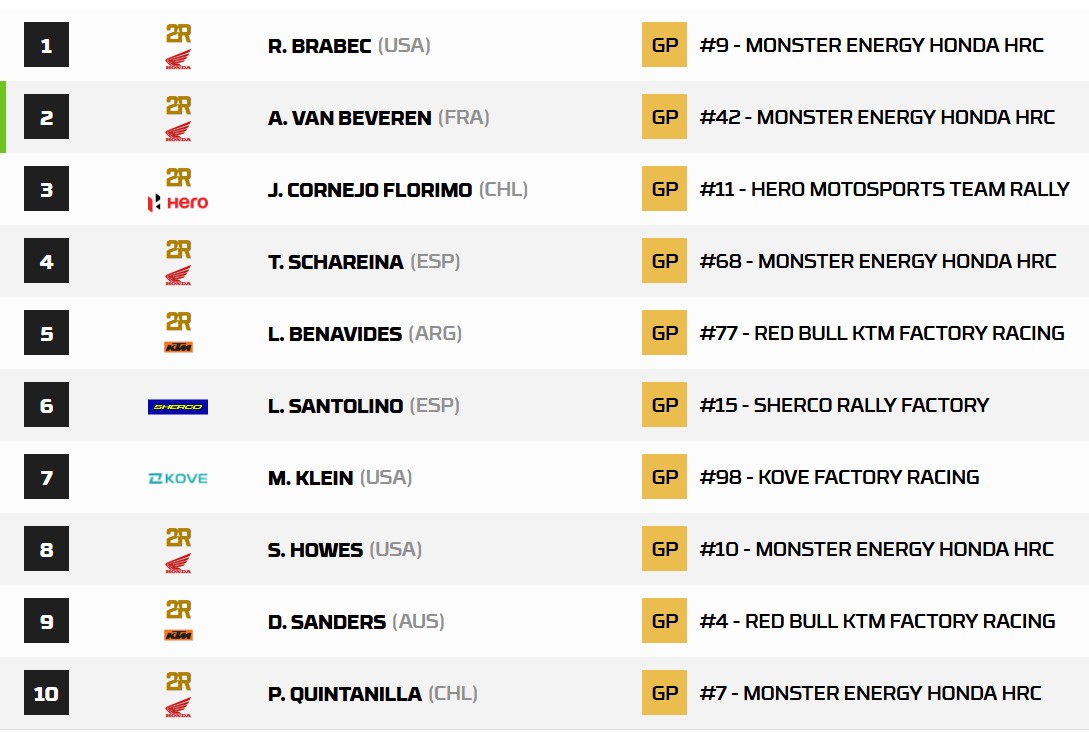1089x733 pixels.
Task: Click the Honda logo beside S. Howes
Action: point(178,563)
